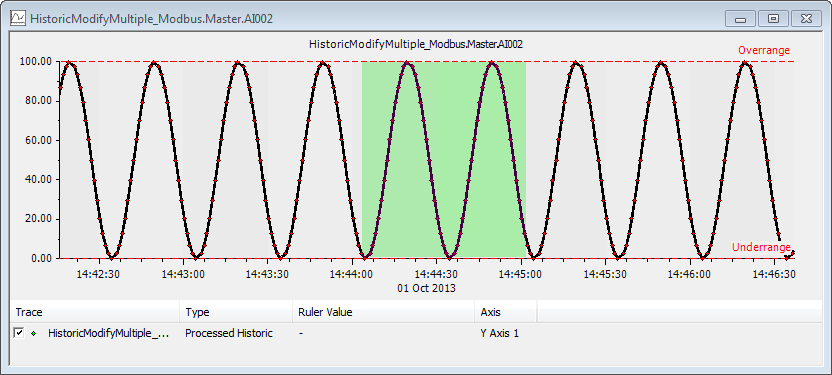Click the Processed Historic type cell
This screenshot has width=832, height=375.
[229, 334]
